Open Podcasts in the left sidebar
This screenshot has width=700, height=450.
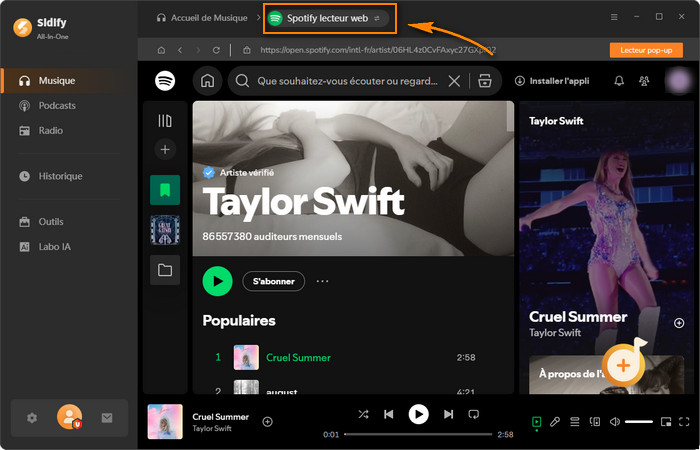pos(57,105)
